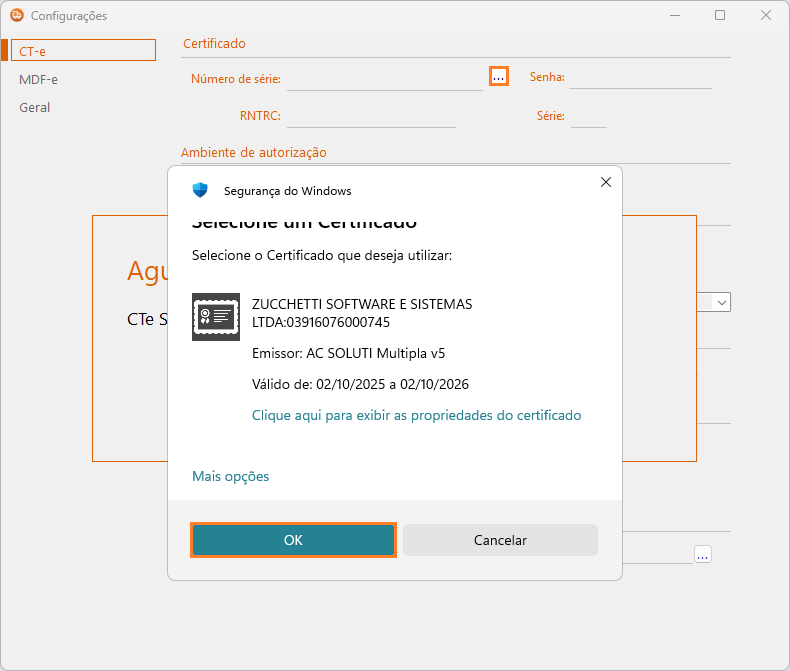Close the Segurança do Windows dialog

tap(605, 182)
